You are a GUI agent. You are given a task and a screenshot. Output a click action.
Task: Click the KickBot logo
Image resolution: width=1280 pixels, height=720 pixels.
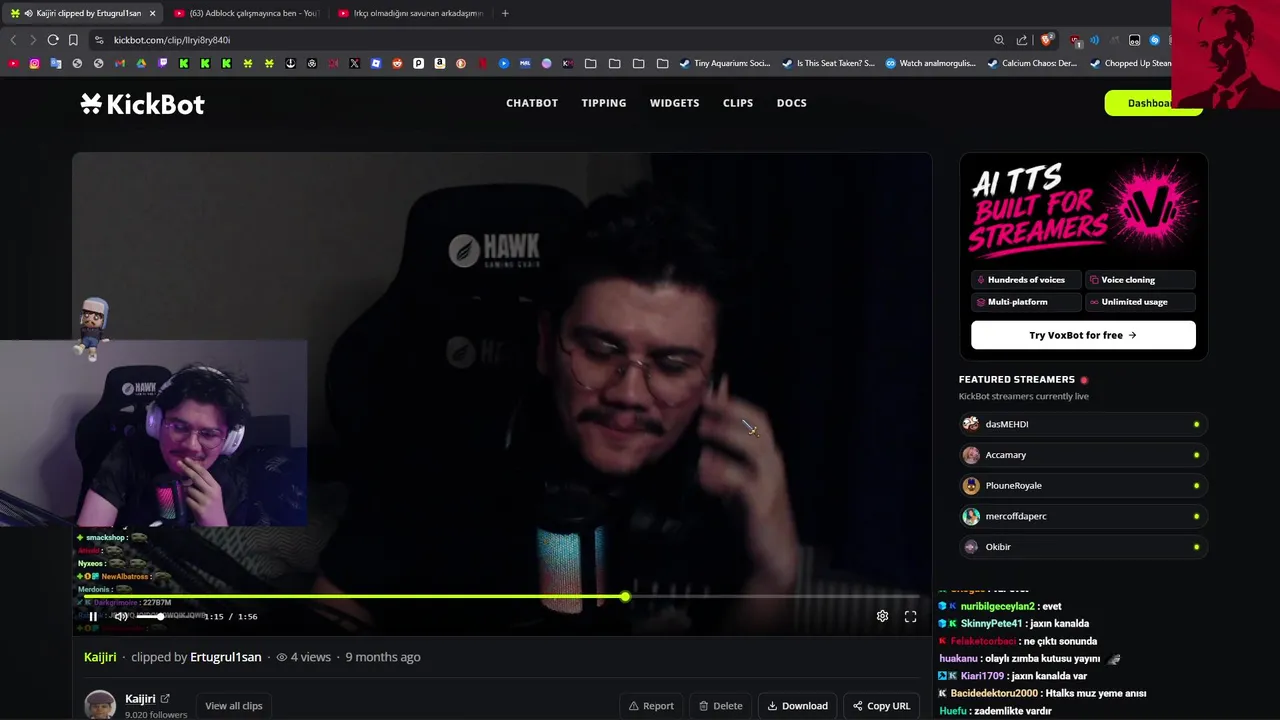point(142,103)
